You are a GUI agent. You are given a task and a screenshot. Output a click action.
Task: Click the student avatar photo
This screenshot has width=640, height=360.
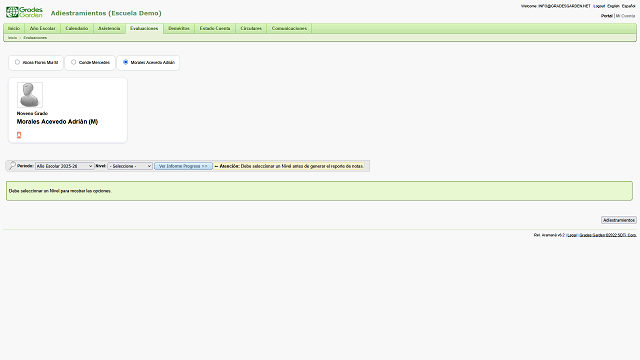[x=30, y=95]
